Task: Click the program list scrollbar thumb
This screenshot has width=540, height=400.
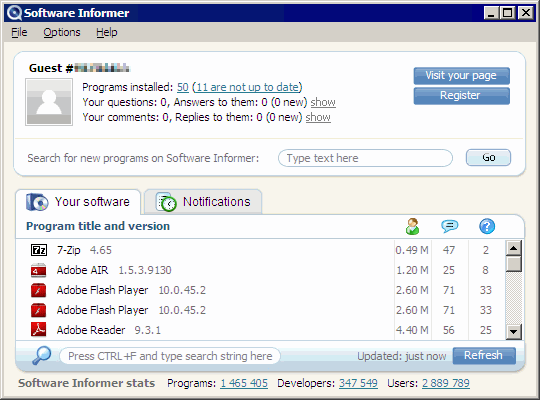Action: (513, 264)
